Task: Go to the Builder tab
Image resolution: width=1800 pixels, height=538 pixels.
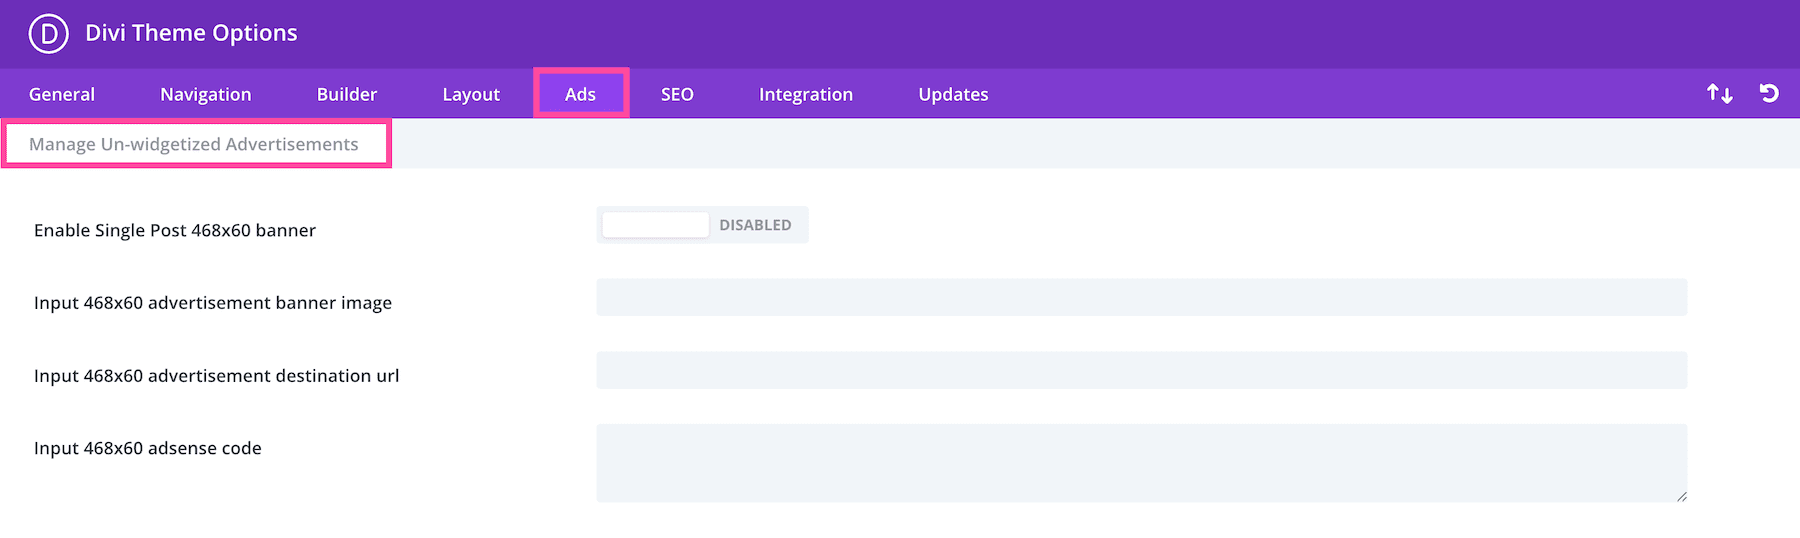Action: (x=347, y=94)
